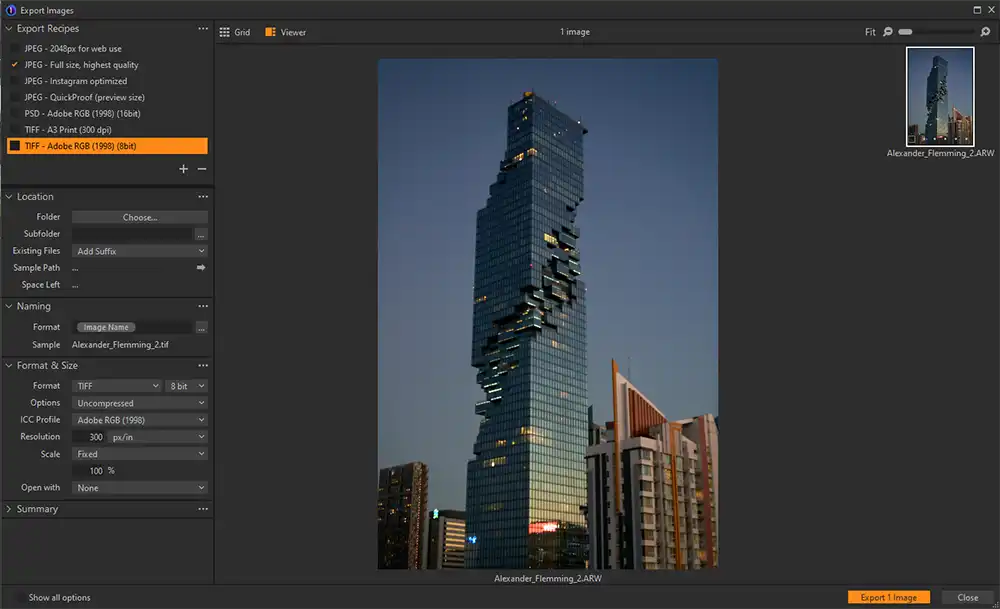This screenshot has width=1000, height=609.
Task: Open the Existing Files Add Suffix dropdown
Action: pos(139,250)
